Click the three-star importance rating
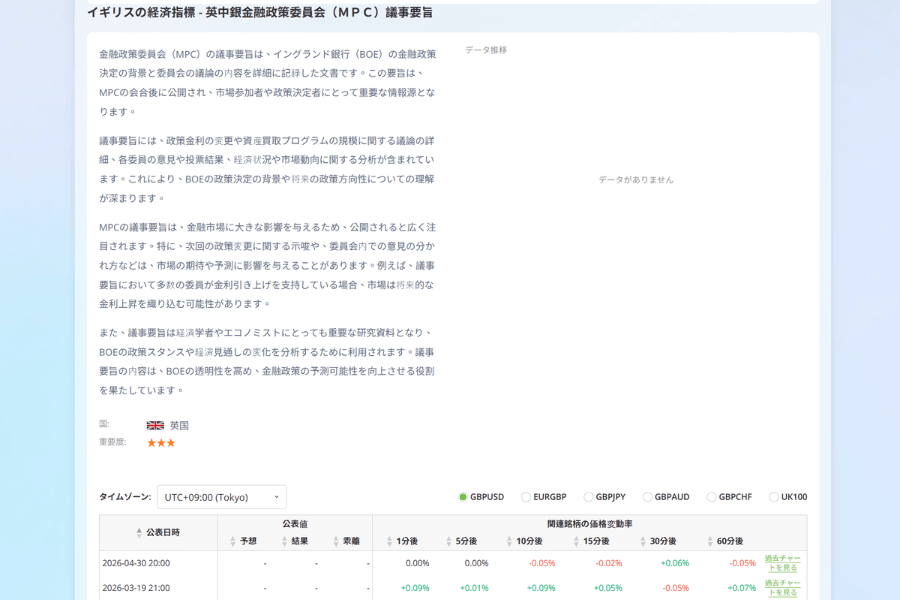Screen dimensions: 900x600 tap(161, 443)
